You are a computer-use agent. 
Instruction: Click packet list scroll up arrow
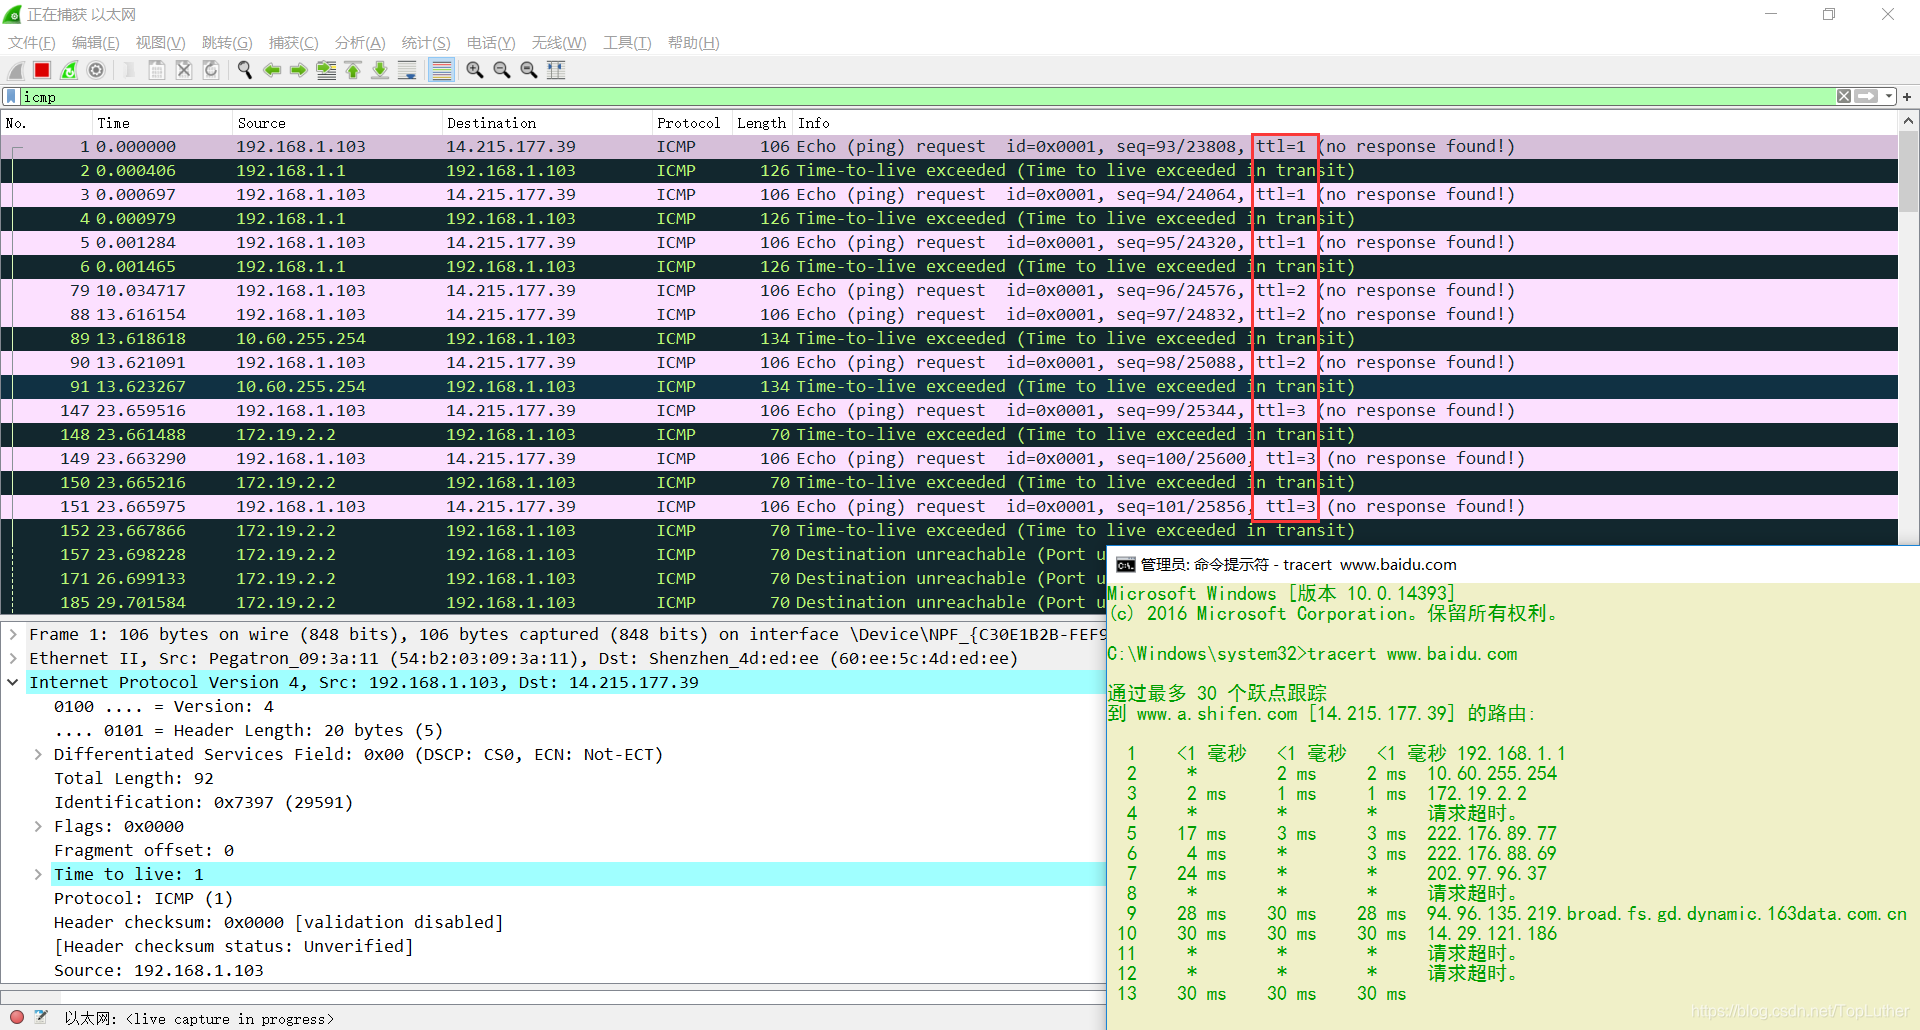(1908, 121)
